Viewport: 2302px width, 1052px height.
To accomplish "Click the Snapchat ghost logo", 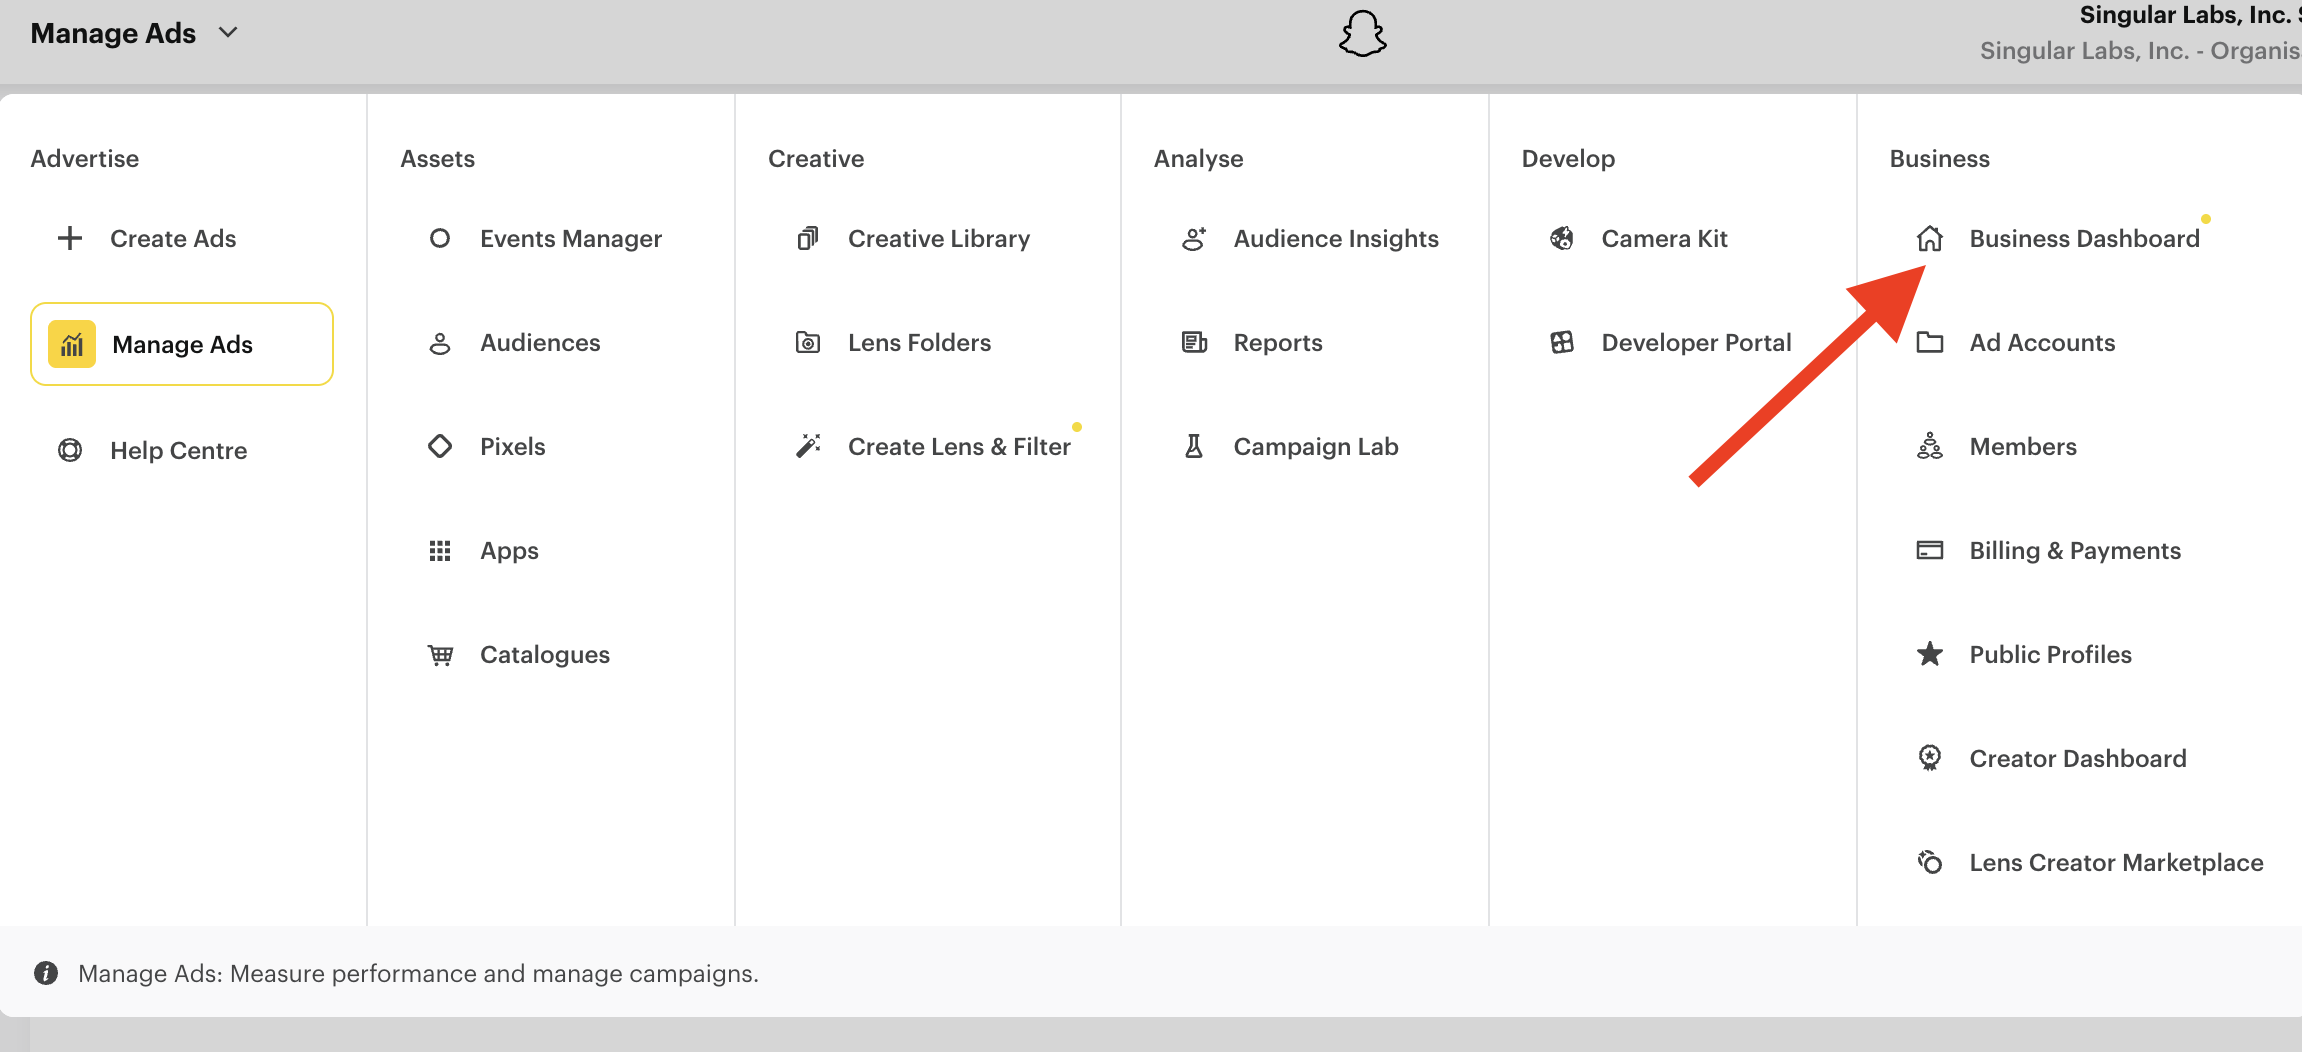I will coord(1363,34).
